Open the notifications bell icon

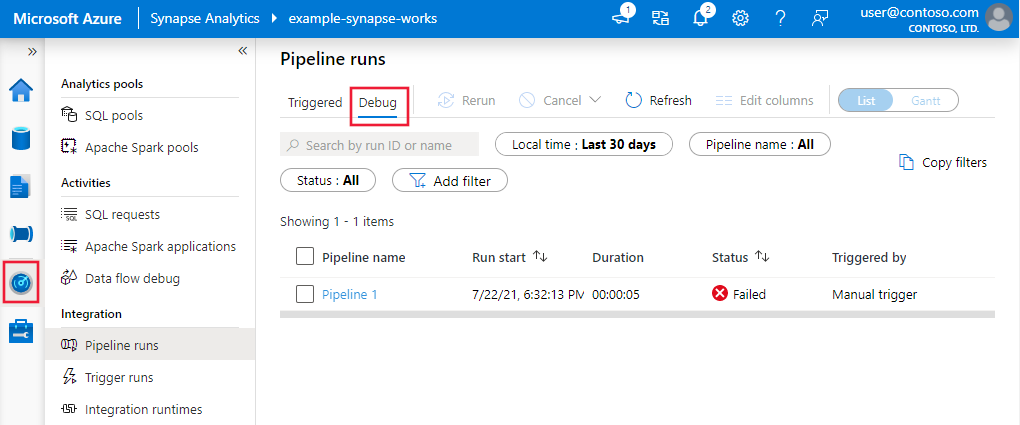pos(700,18)
